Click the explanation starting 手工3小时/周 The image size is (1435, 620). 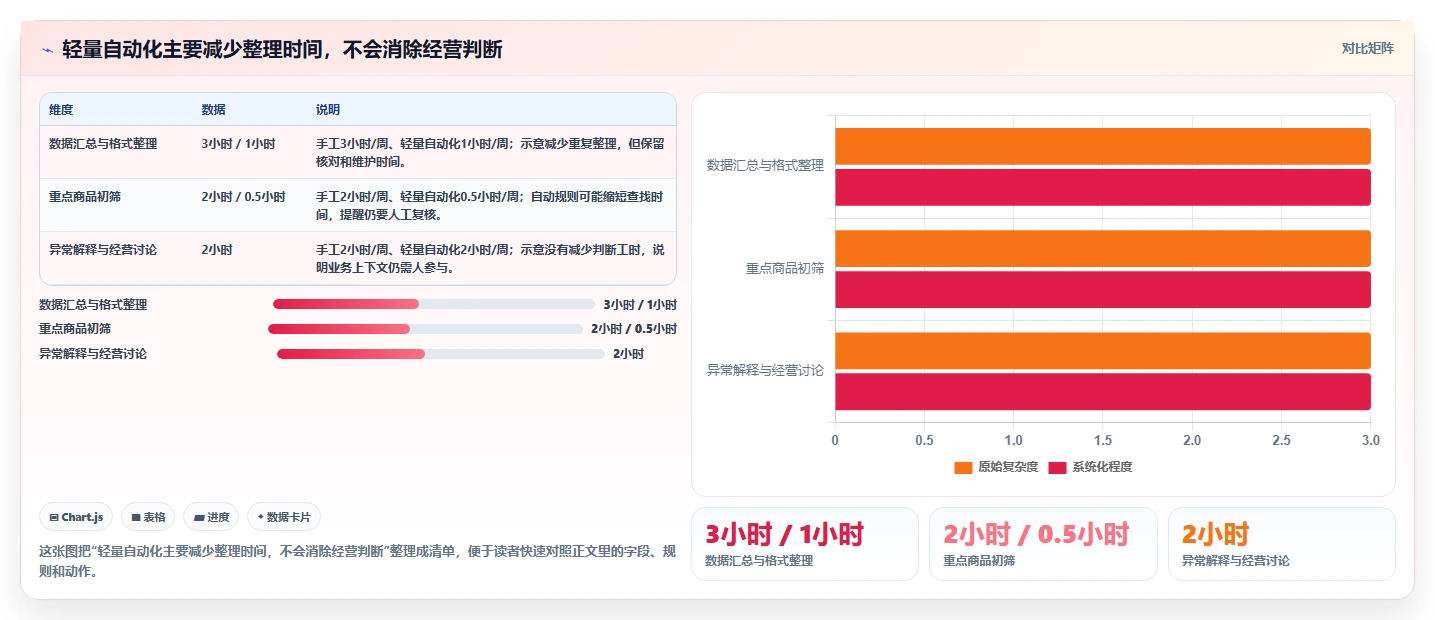[x=490, y=153]
